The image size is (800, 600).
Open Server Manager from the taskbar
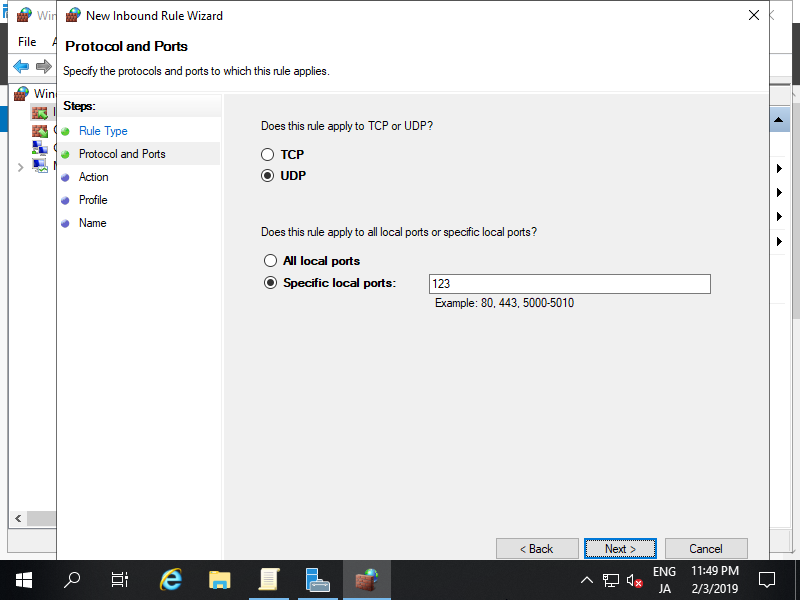pos(318,579)
